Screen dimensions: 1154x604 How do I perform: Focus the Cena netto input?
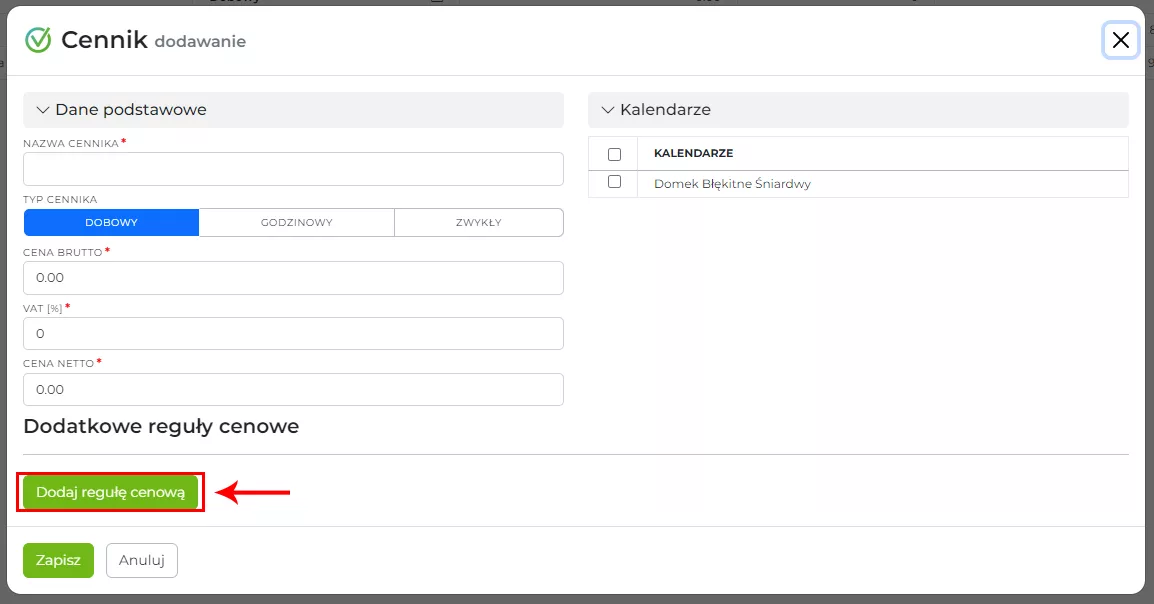(293, 389)
